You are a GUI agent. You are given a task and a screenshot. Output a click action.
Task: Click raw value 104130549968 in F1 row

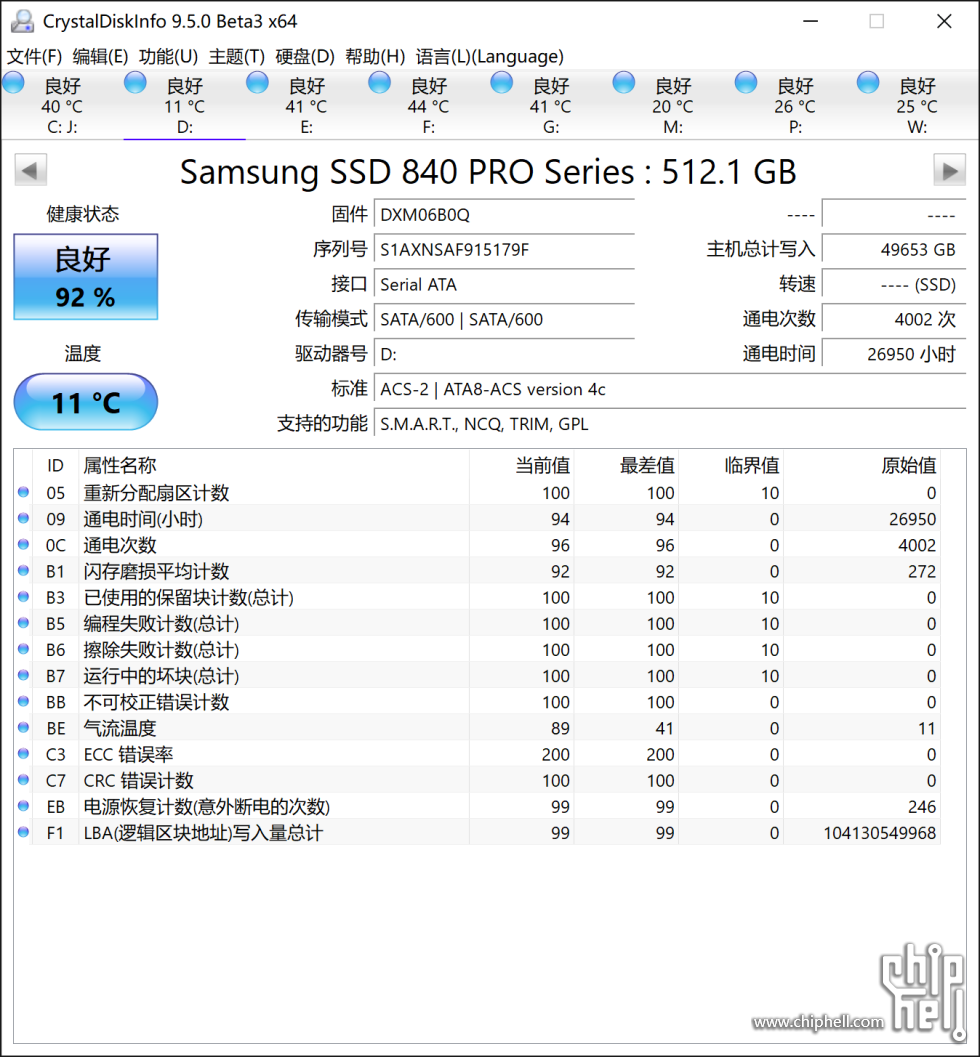click(x=880, y=833)
